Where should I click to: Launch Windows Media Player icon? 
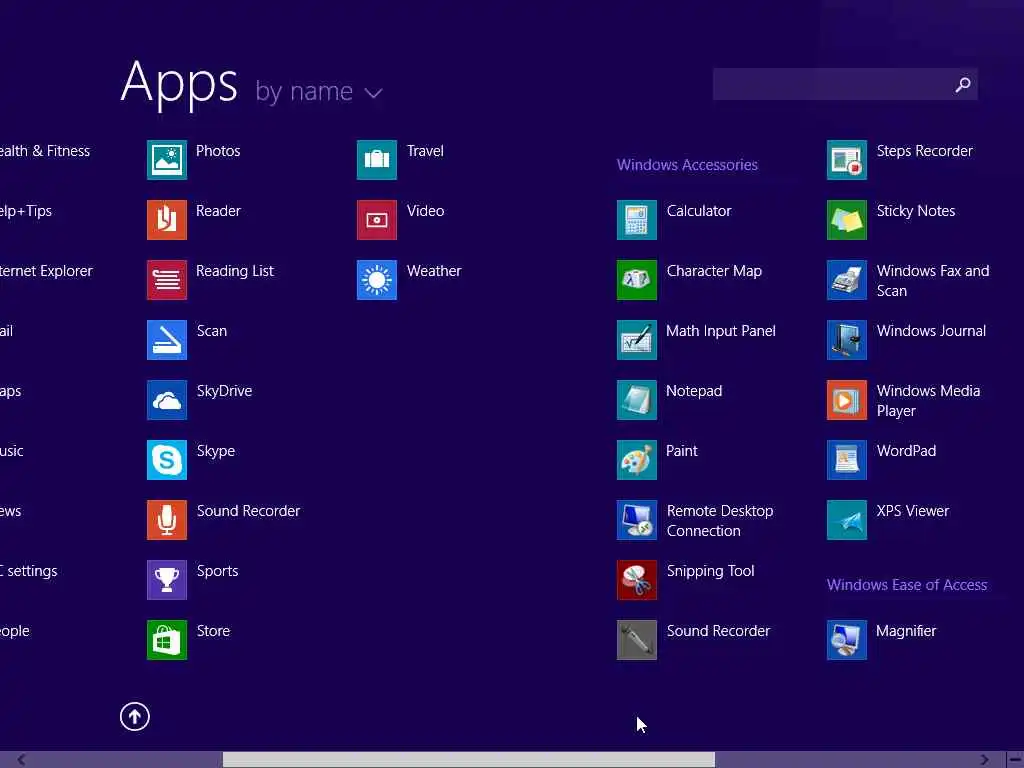847,400
